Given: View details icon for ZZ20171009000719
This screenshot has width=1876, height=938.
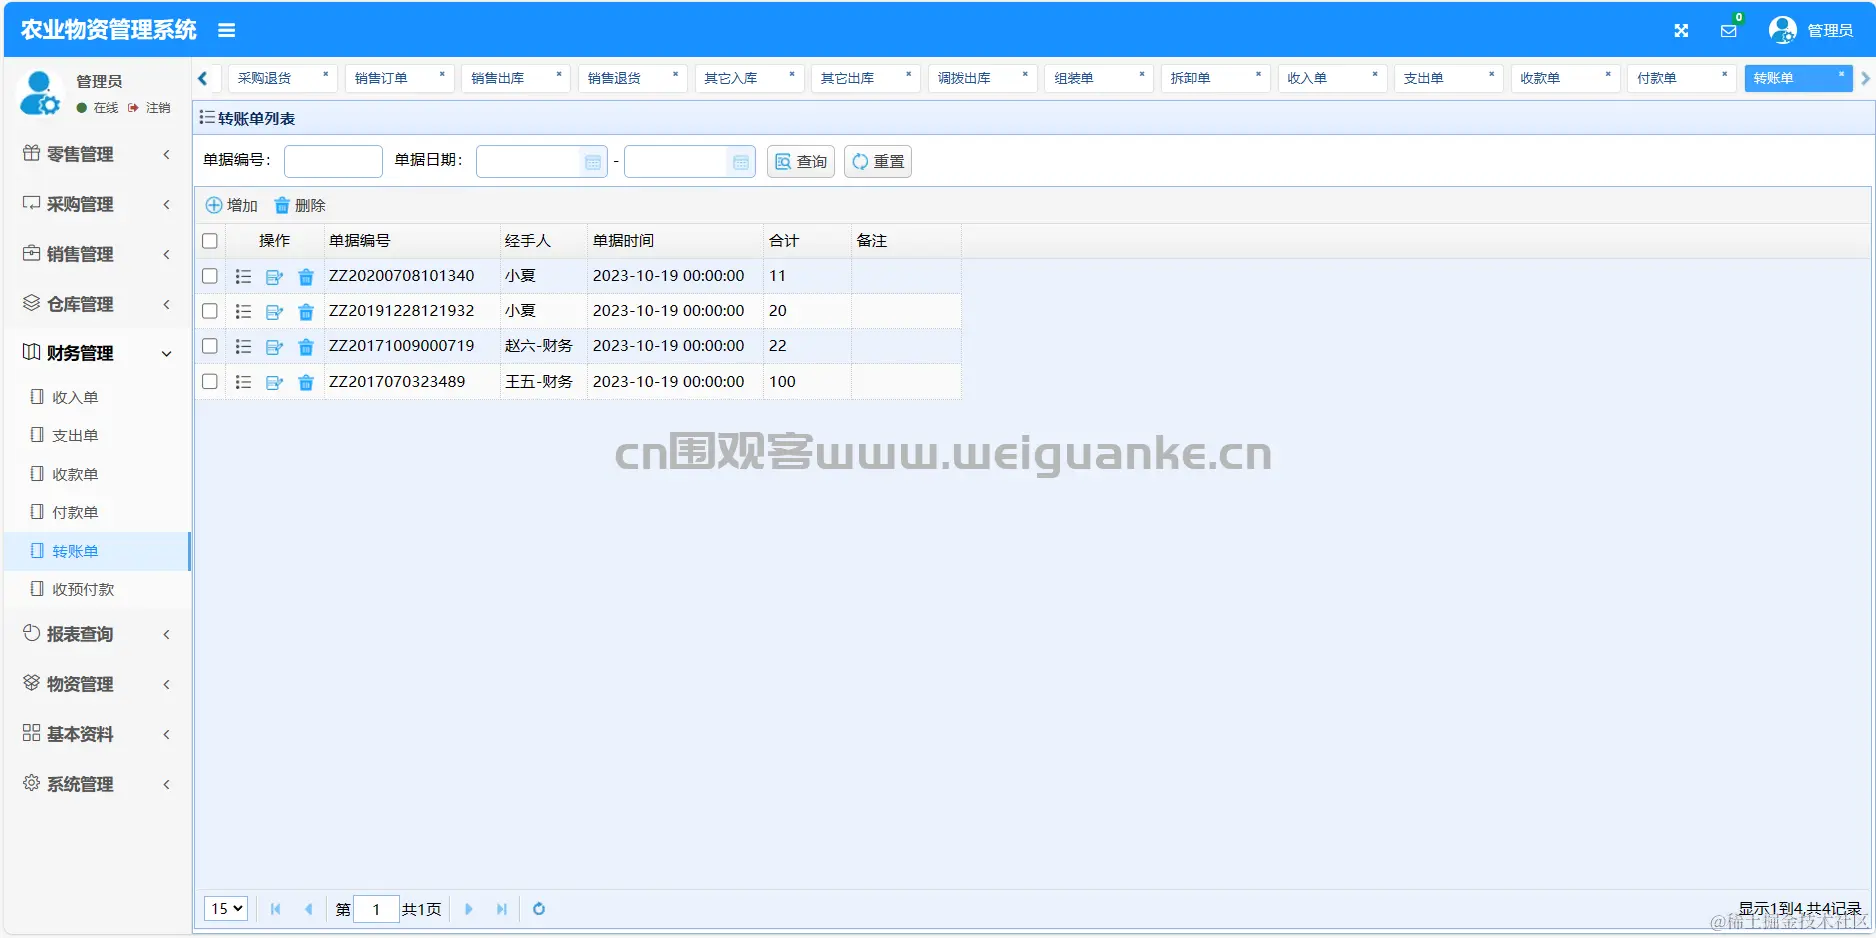Looking at the screenshot, I should (243, 347).
